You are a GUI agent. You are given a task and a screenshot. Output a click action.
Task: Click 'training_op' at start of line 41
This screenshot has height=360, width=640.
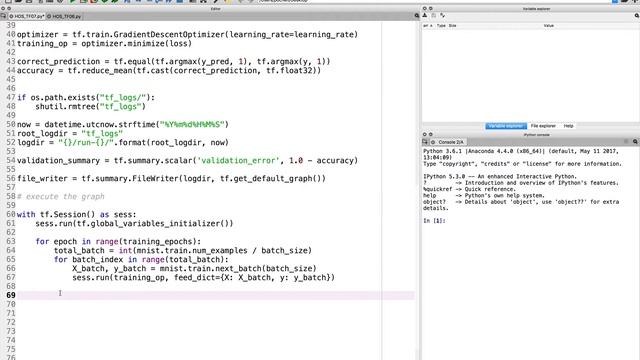coord(42,44)
